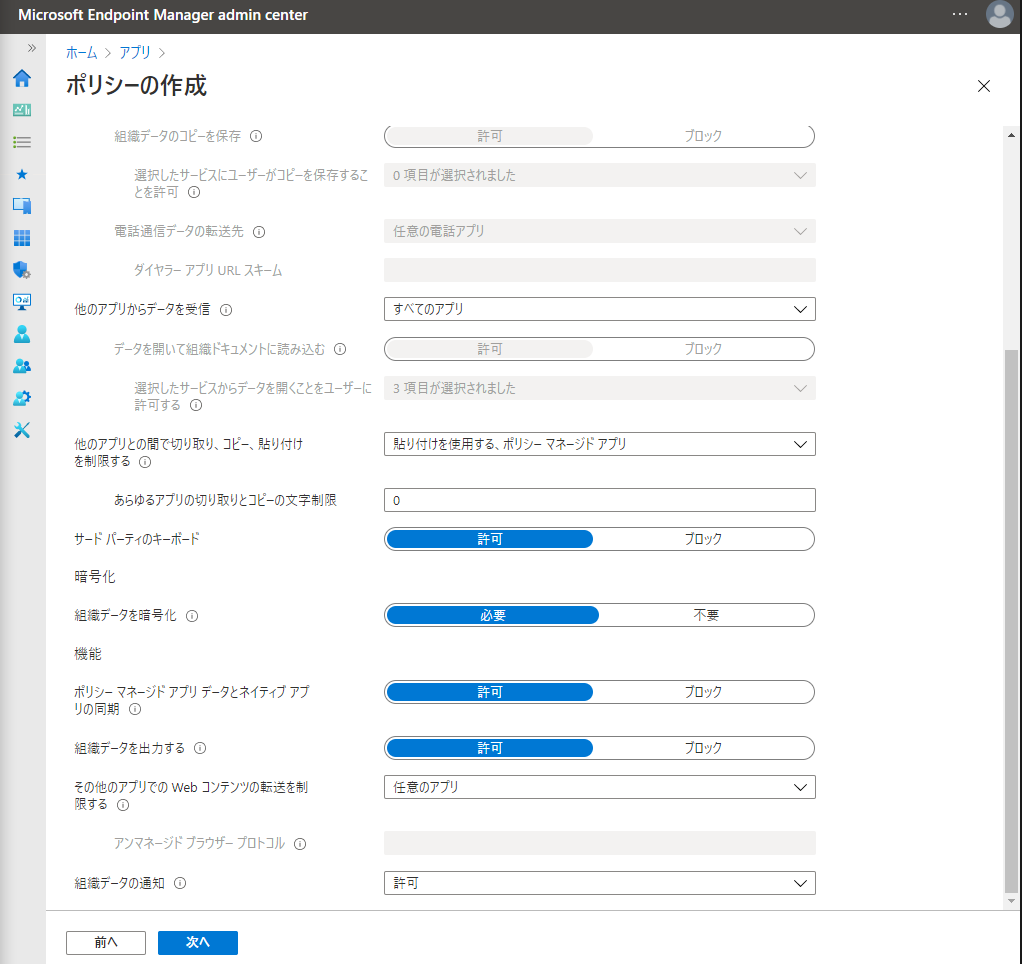Open Troubleshooting tools wrench icon
1022x964 pixels.
[x=22, y=430]
